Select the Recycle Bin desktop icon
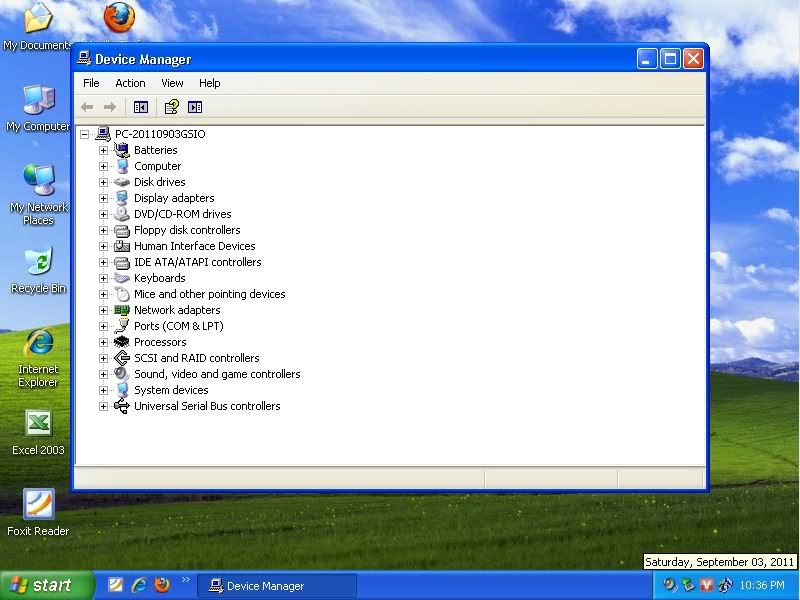 coord(38,270)
